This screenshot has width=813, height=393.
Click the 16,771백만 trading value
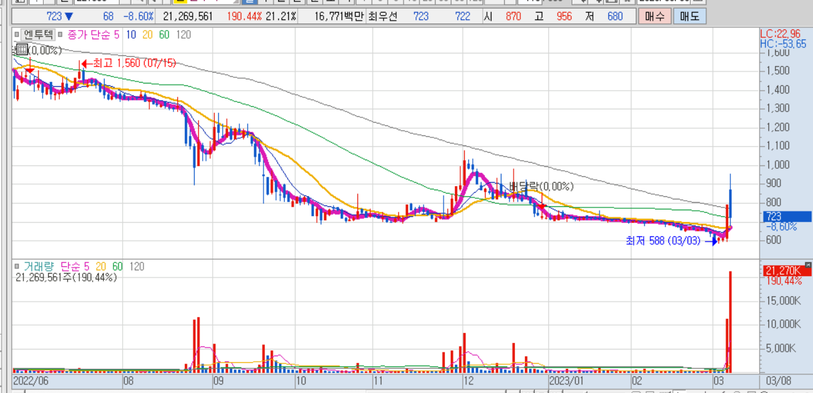pos(339,17)
